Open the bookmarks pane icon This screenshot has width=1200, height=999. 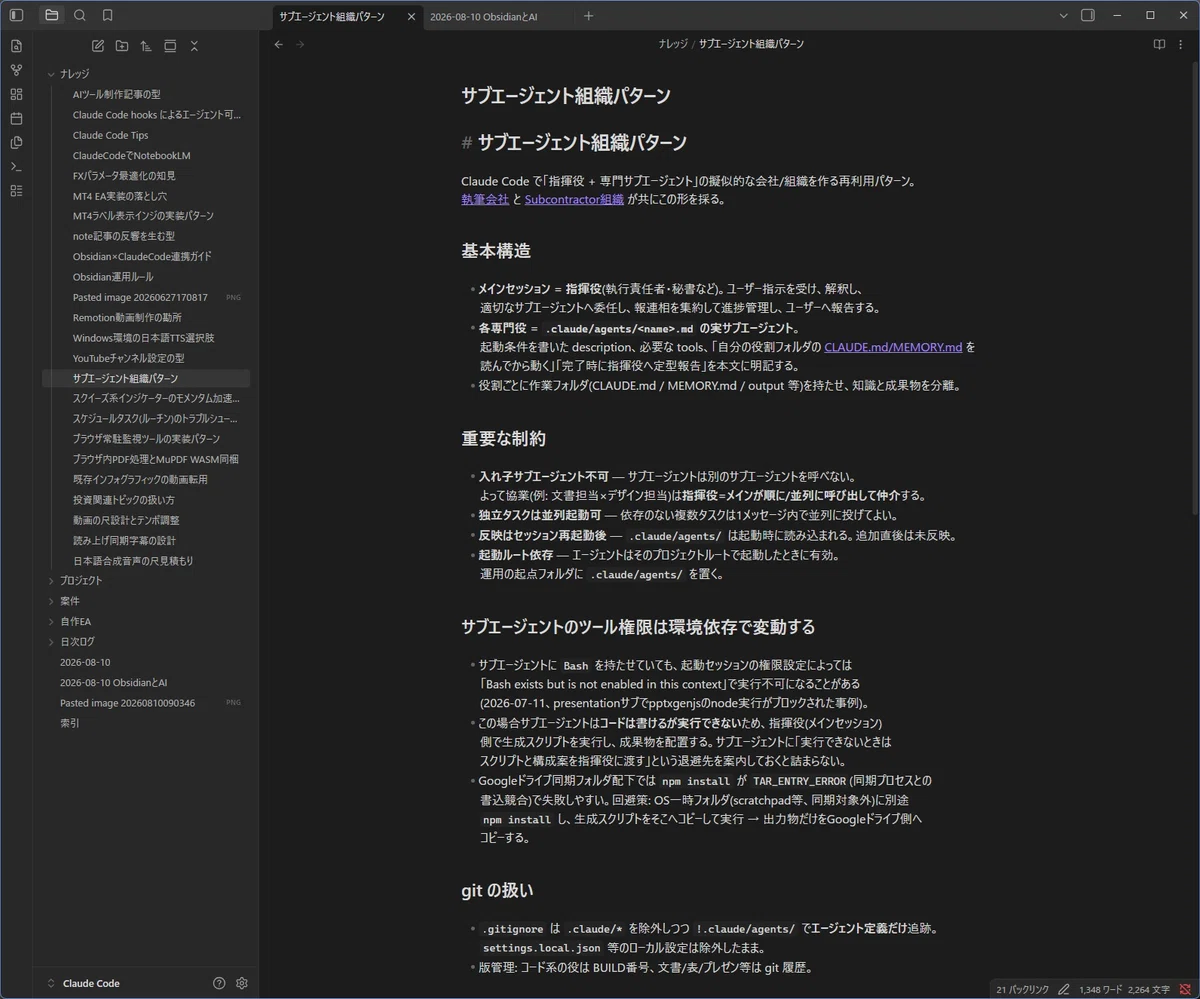pos(107,15)
